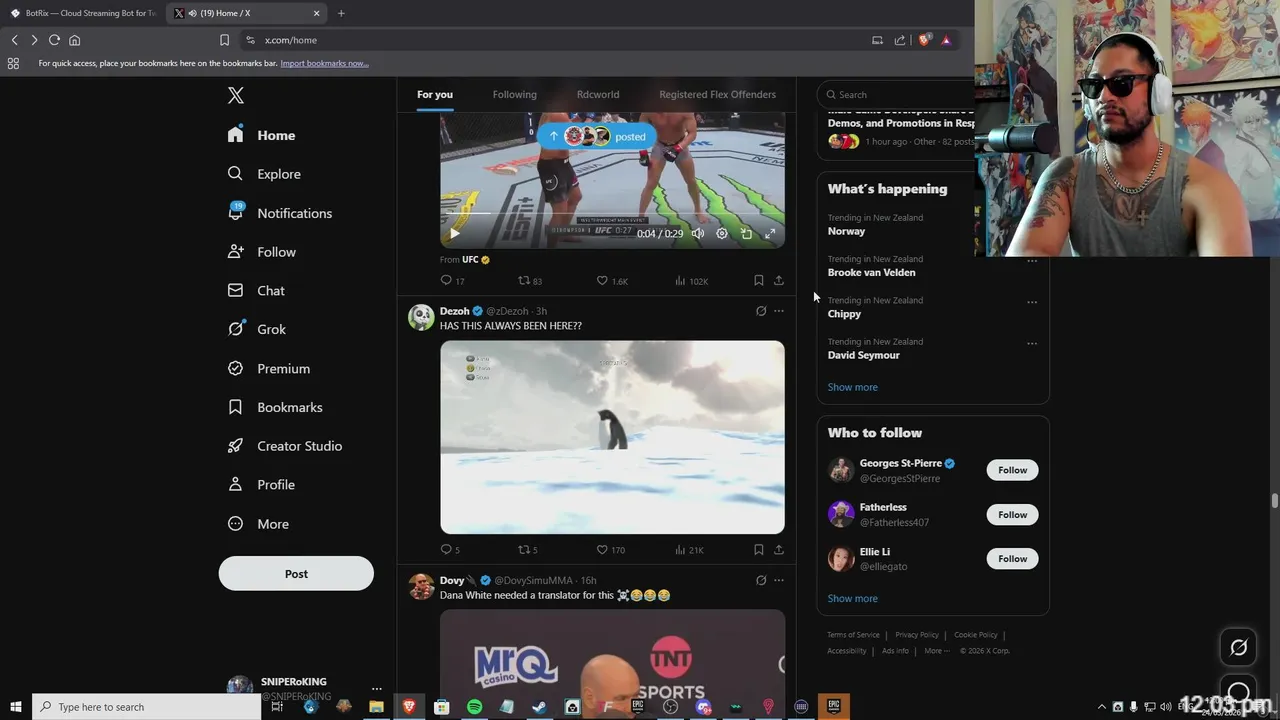The width and height of the screenshot is (1280, 720).
Task: Open Brave Shields icon
Action: 924,40
